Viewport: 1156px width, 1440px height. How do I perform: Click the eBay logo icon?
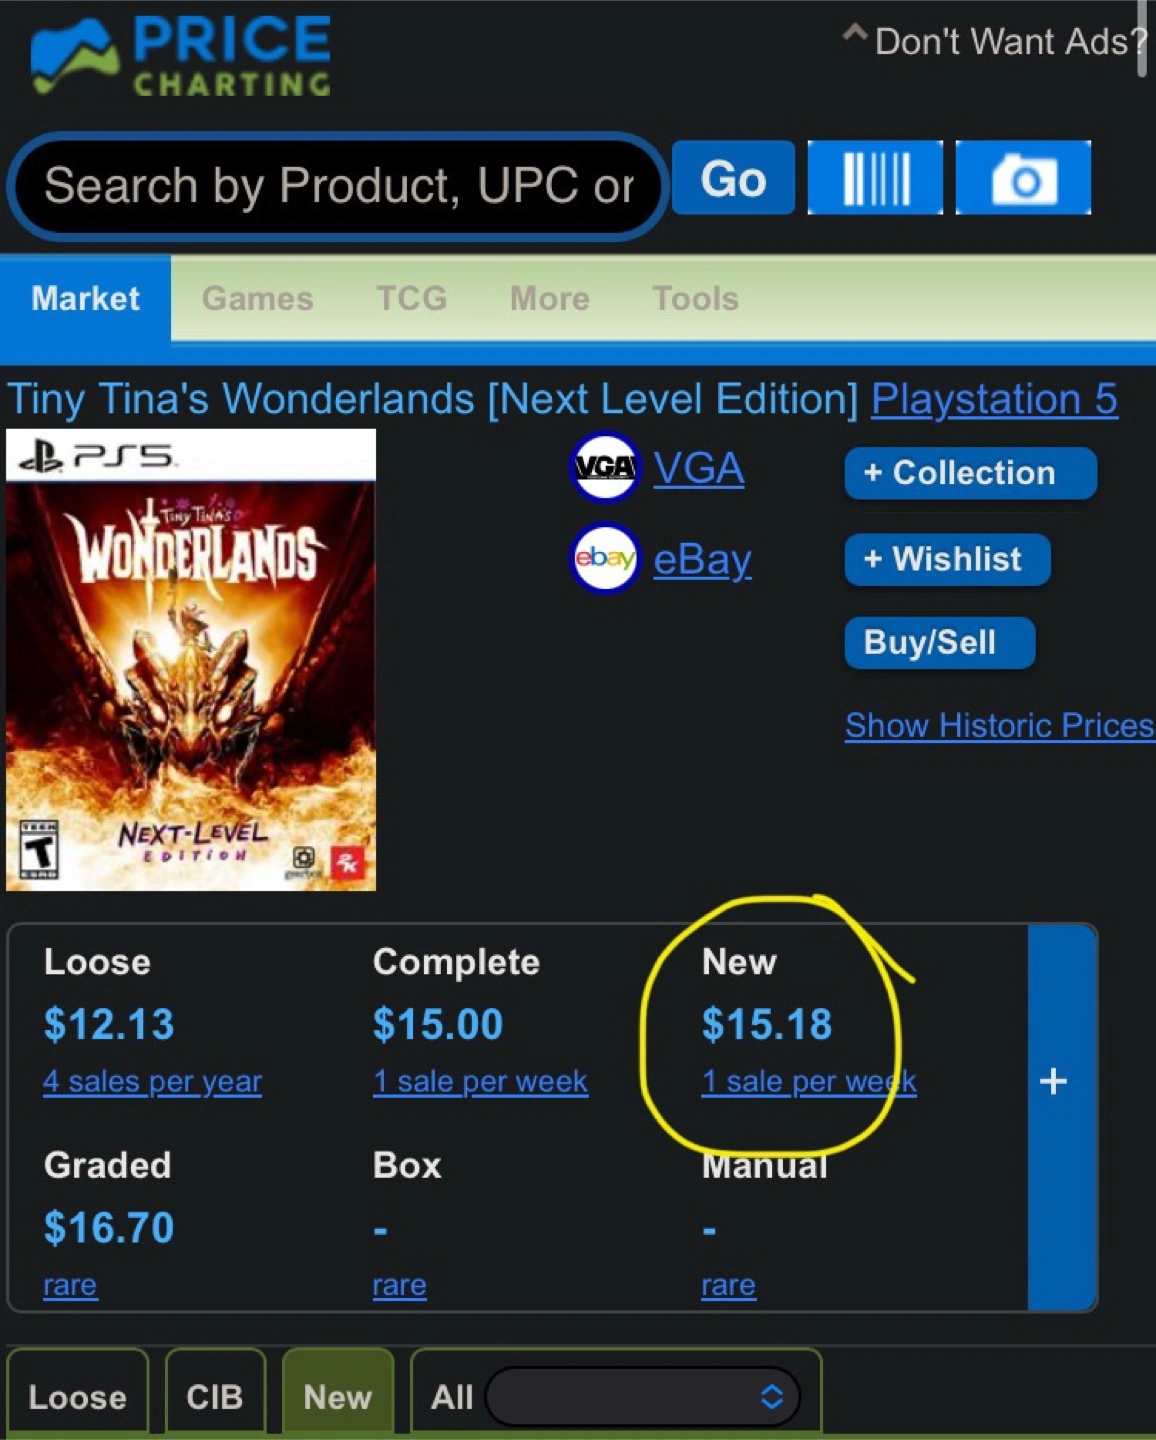coord(605,558)
